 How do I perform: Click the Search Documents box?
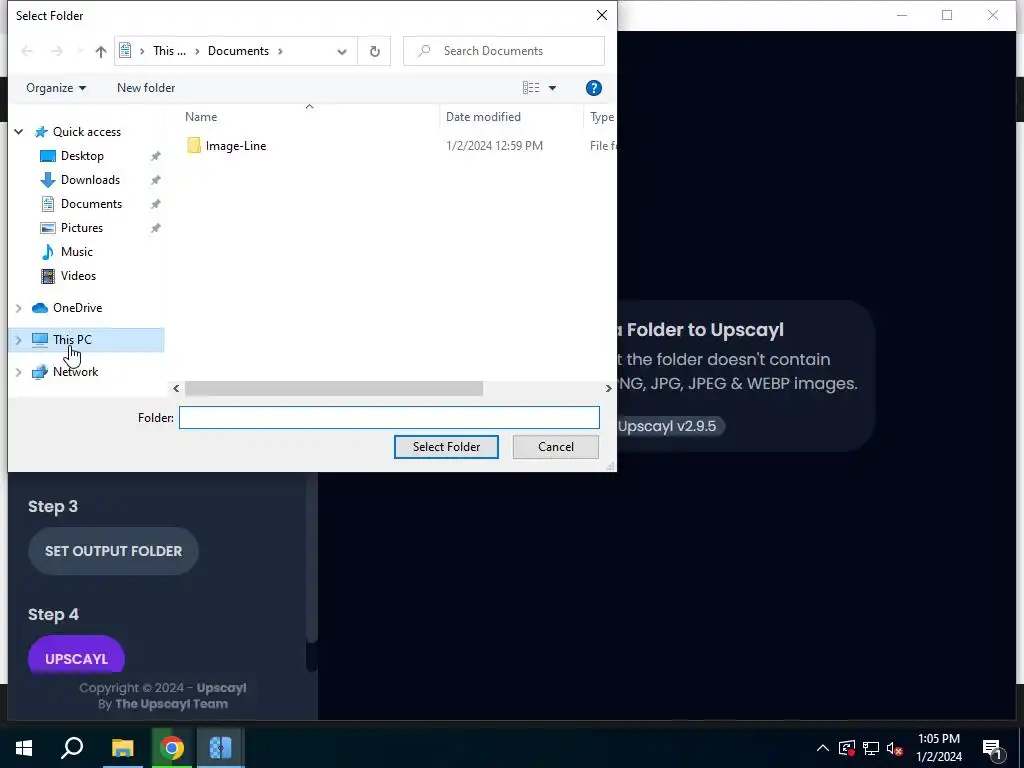pyautogui.click(x=504, y=51)
